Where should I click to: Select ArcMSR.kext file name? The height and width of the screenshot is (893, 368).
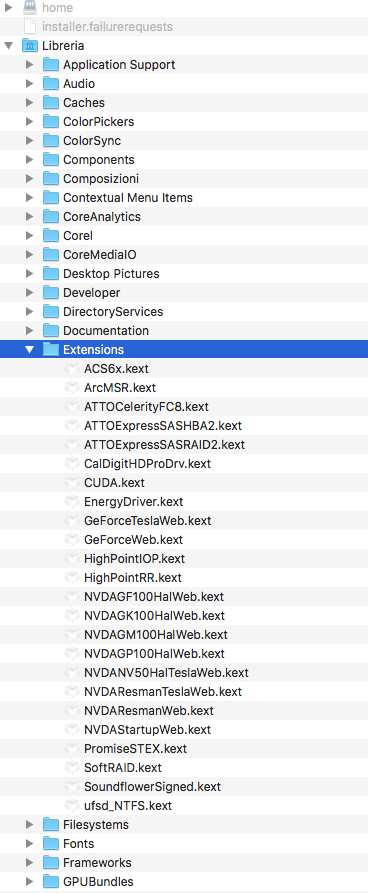(x=120, y=388)
